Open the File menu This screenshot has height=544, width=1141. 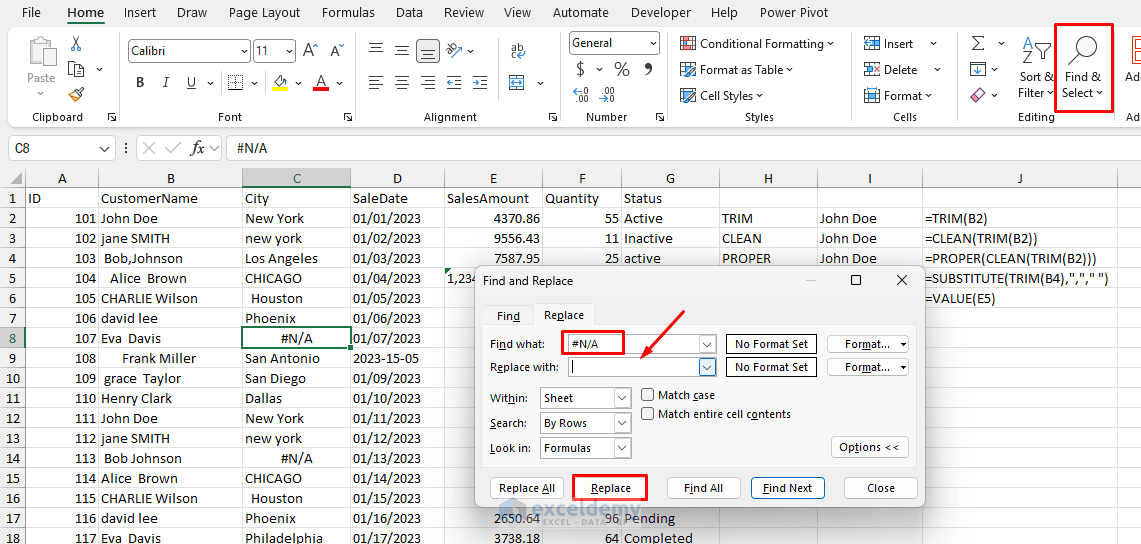tap(31, 12)
